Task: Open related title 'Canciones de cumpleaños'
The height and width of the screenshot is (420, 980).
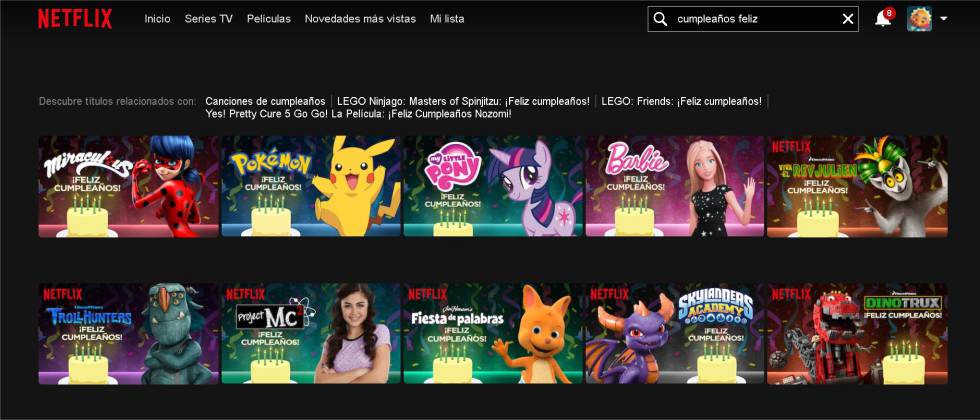Action: point(265,101)
